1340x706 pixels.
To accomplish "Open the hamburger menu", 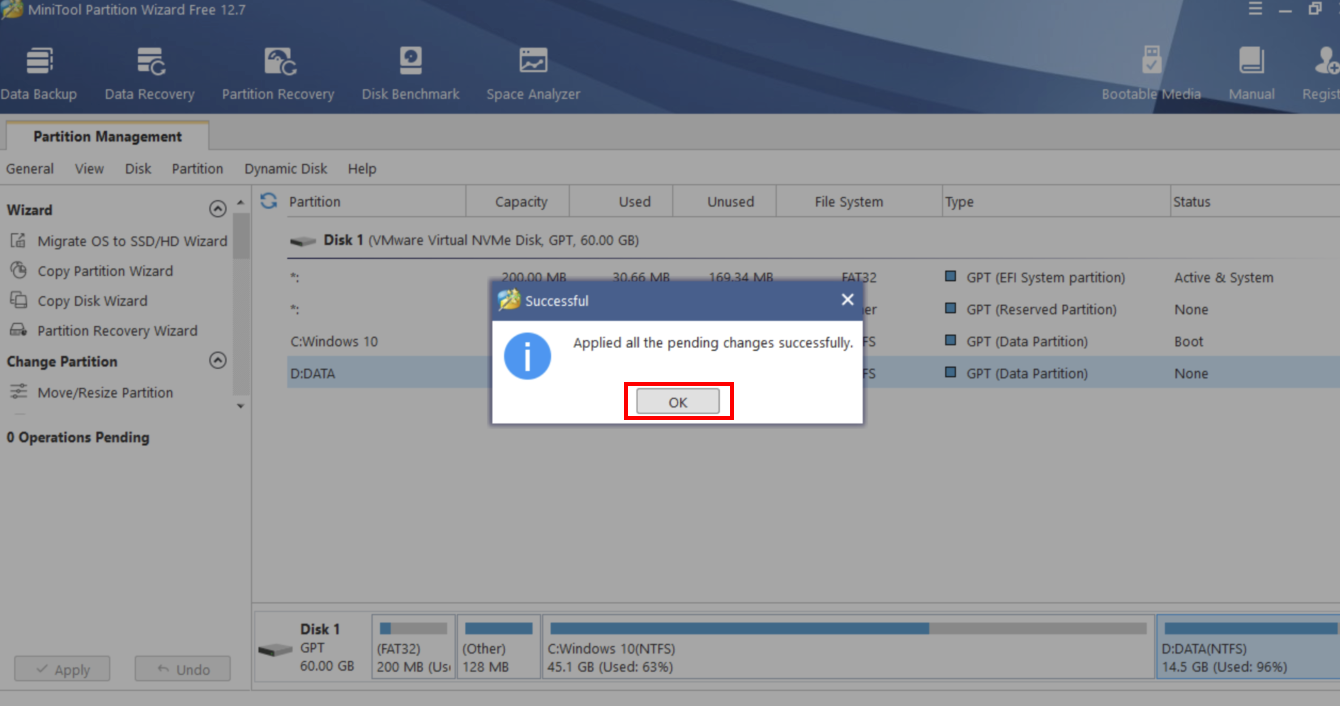I will 1253,9.
